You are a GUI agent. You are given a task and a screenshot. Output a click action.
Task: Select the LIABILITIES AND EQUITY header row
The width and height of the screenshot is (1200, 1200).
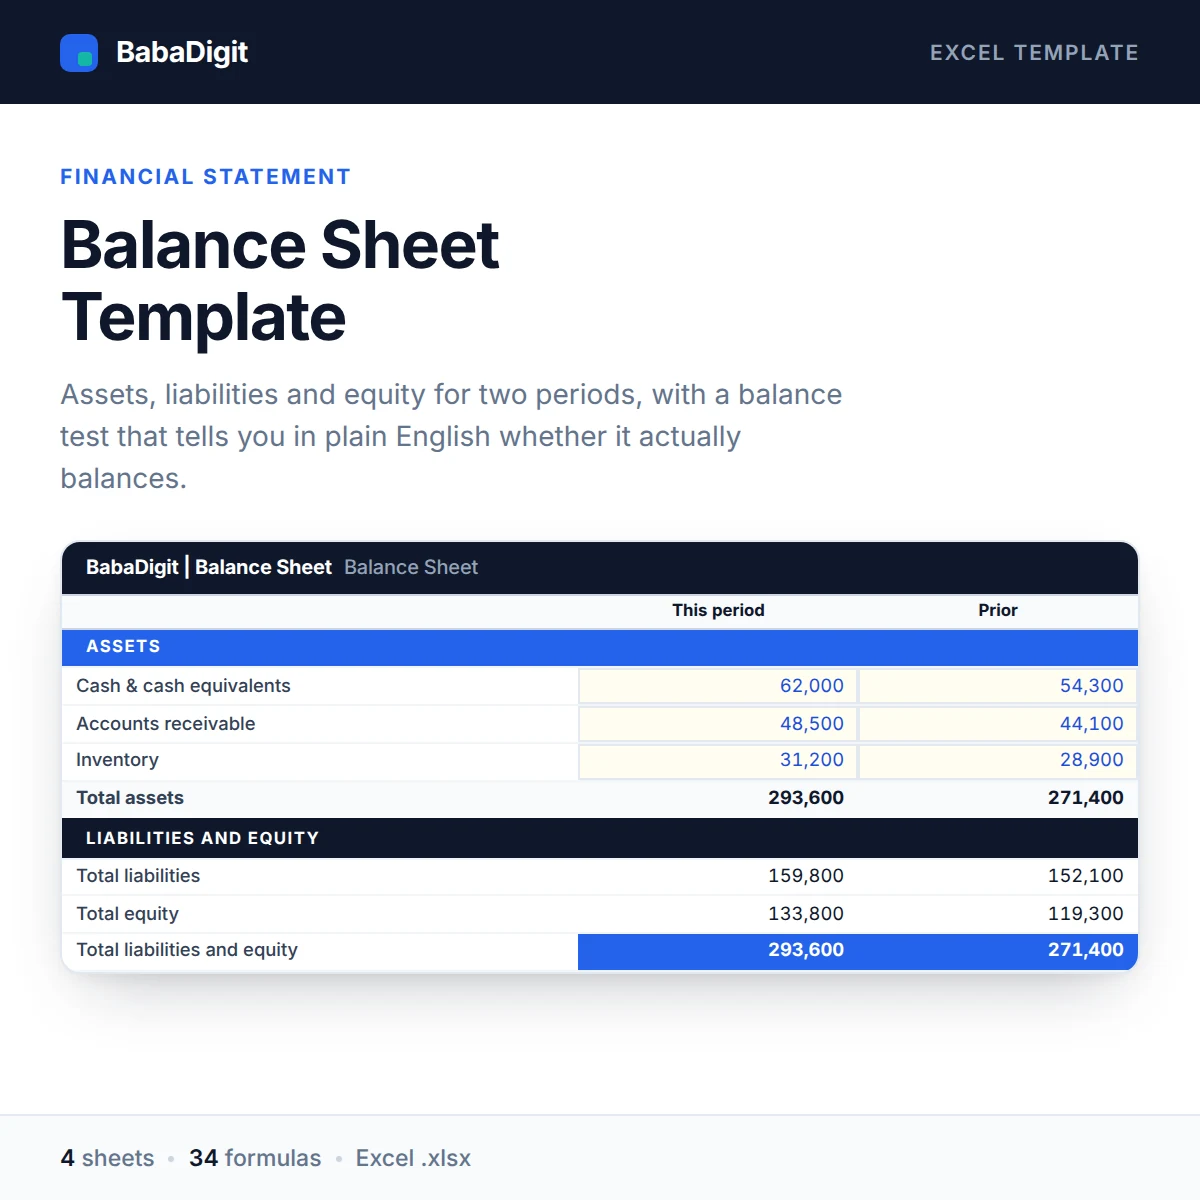(600, 838)
